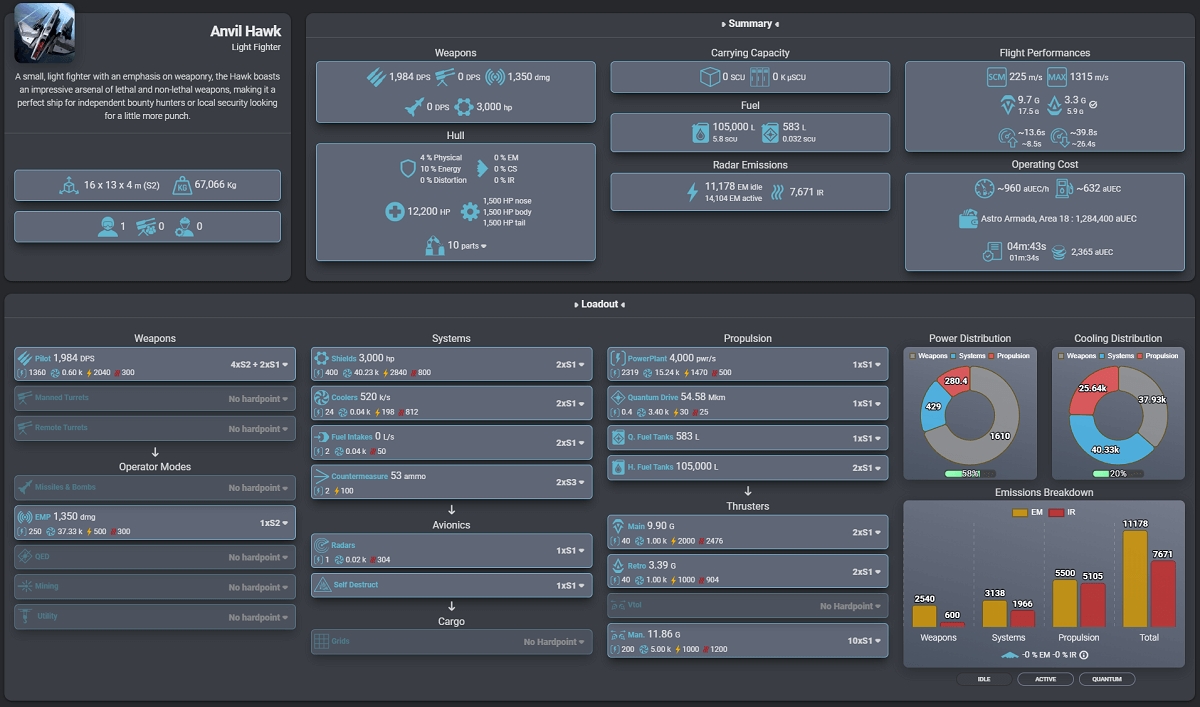Collapse the Loadout section header
Viewport: 1200px width, 707px height.
click(598, 304)
